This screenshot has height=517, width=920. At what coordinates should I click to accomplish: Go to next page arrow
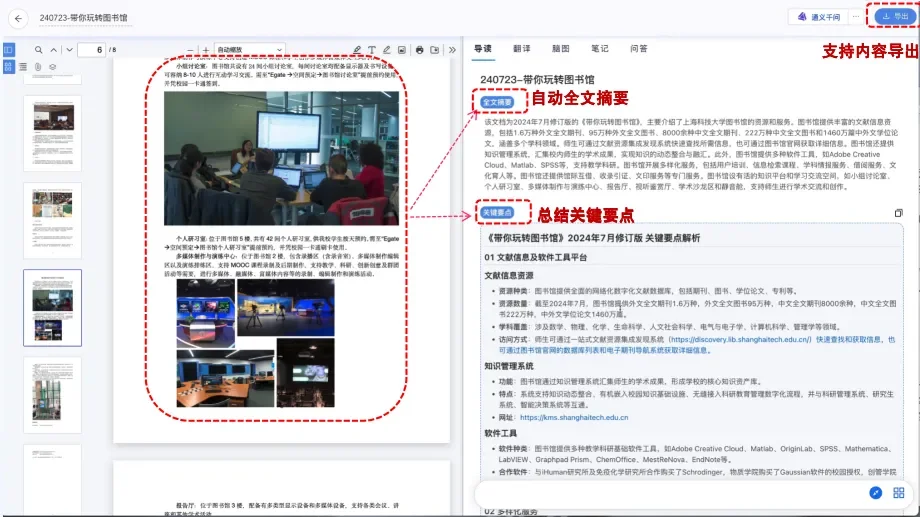tap(66, 49)
